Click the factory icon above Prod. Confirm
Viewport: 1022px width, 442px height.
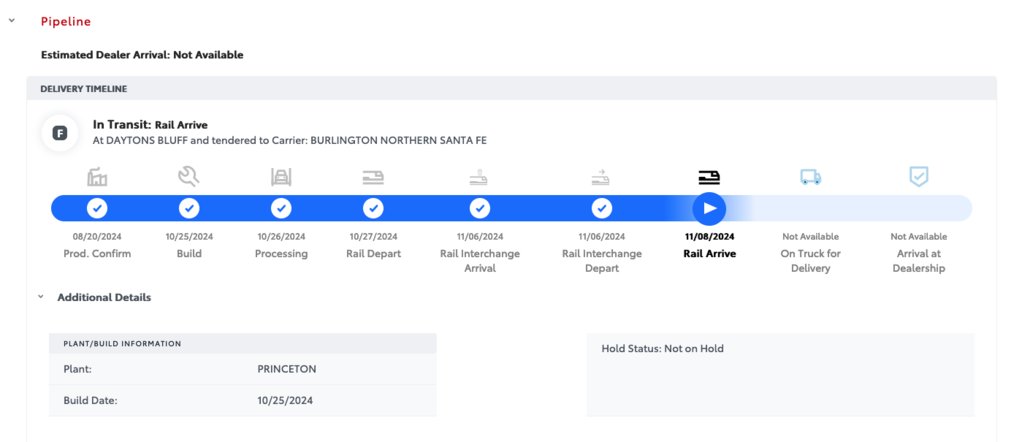coord(97,177)
